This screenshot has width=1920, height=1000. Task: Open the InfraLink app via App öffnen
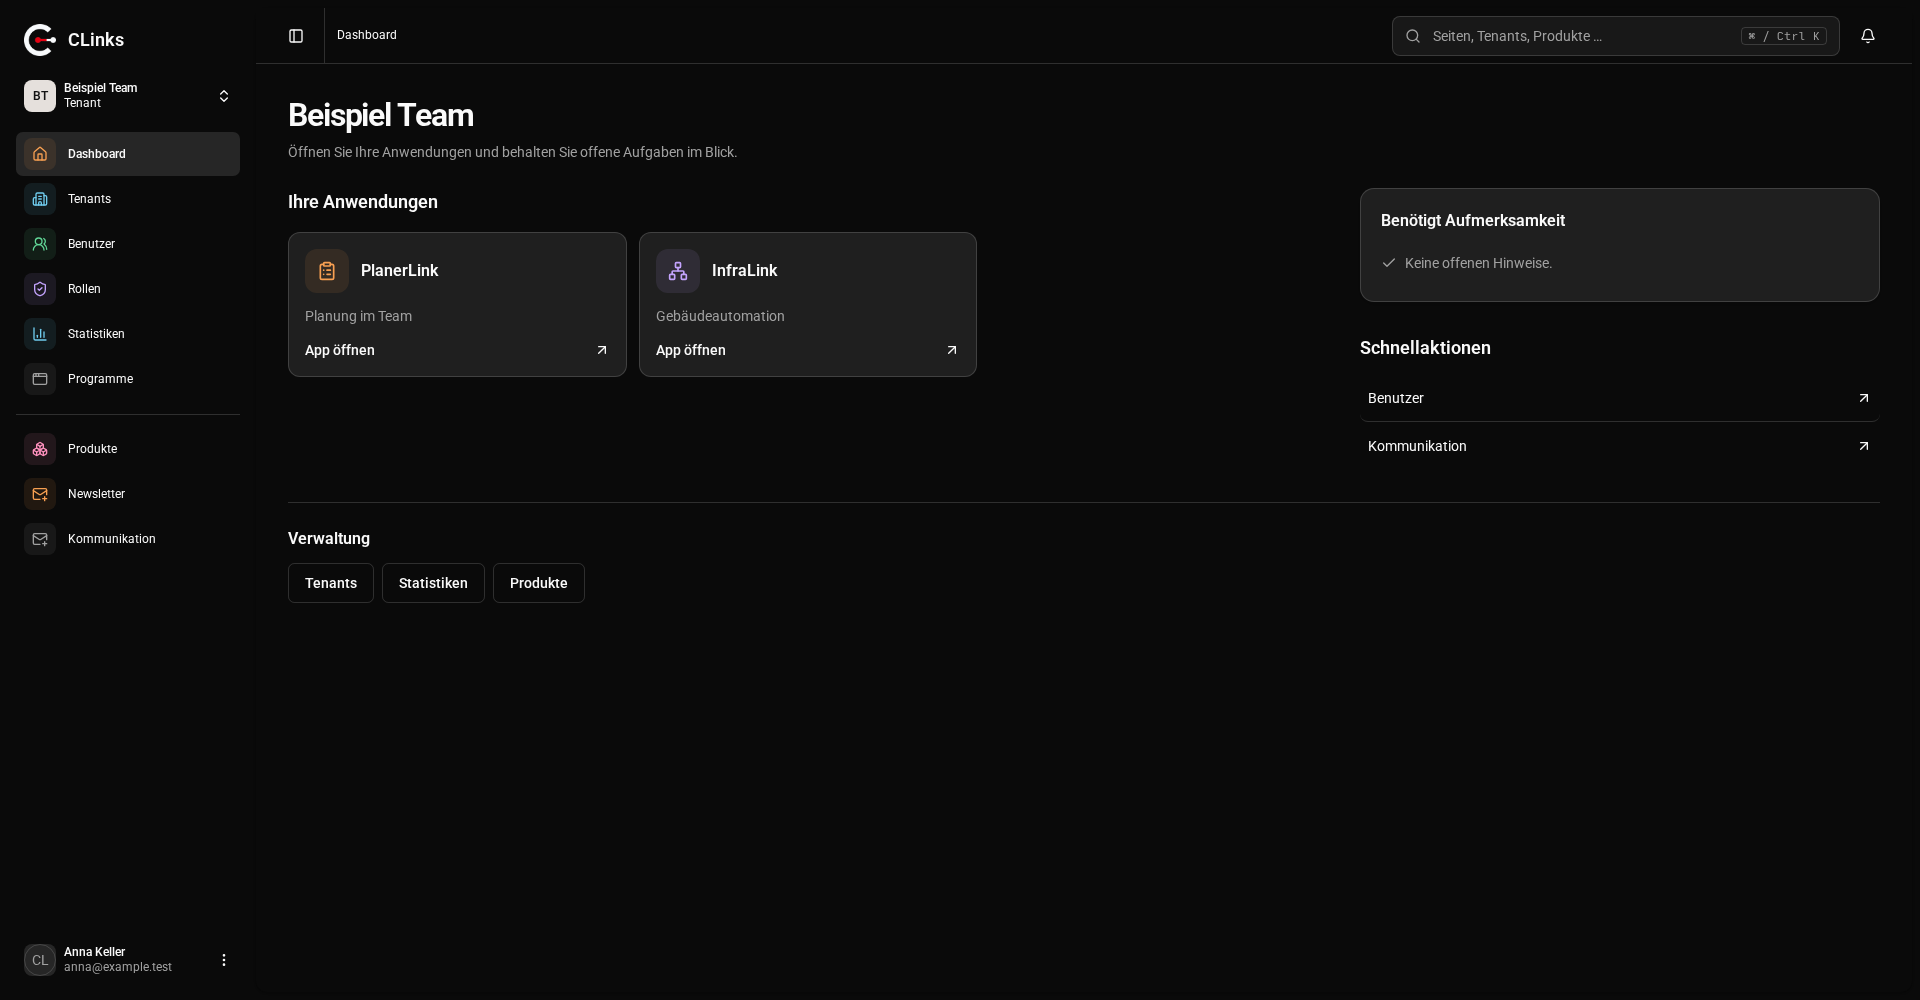tap(807, 350)
